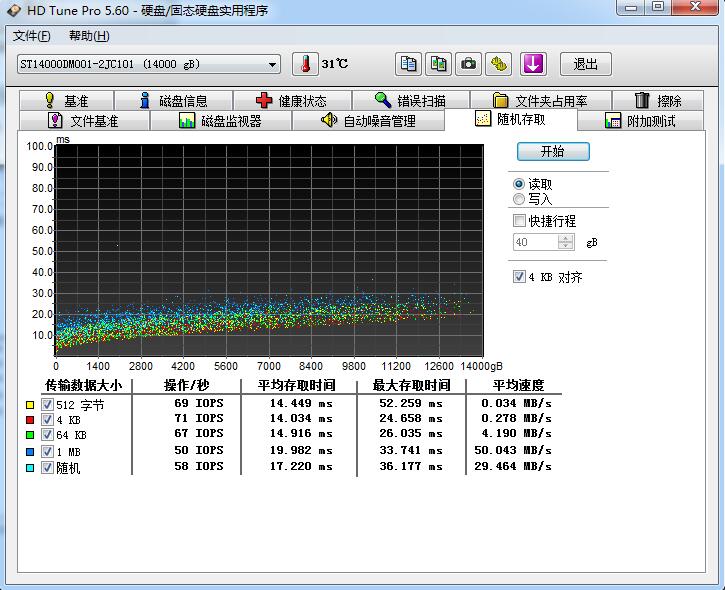
Task: Open the 磁盘监视器 tab
Action: (219, 121)
